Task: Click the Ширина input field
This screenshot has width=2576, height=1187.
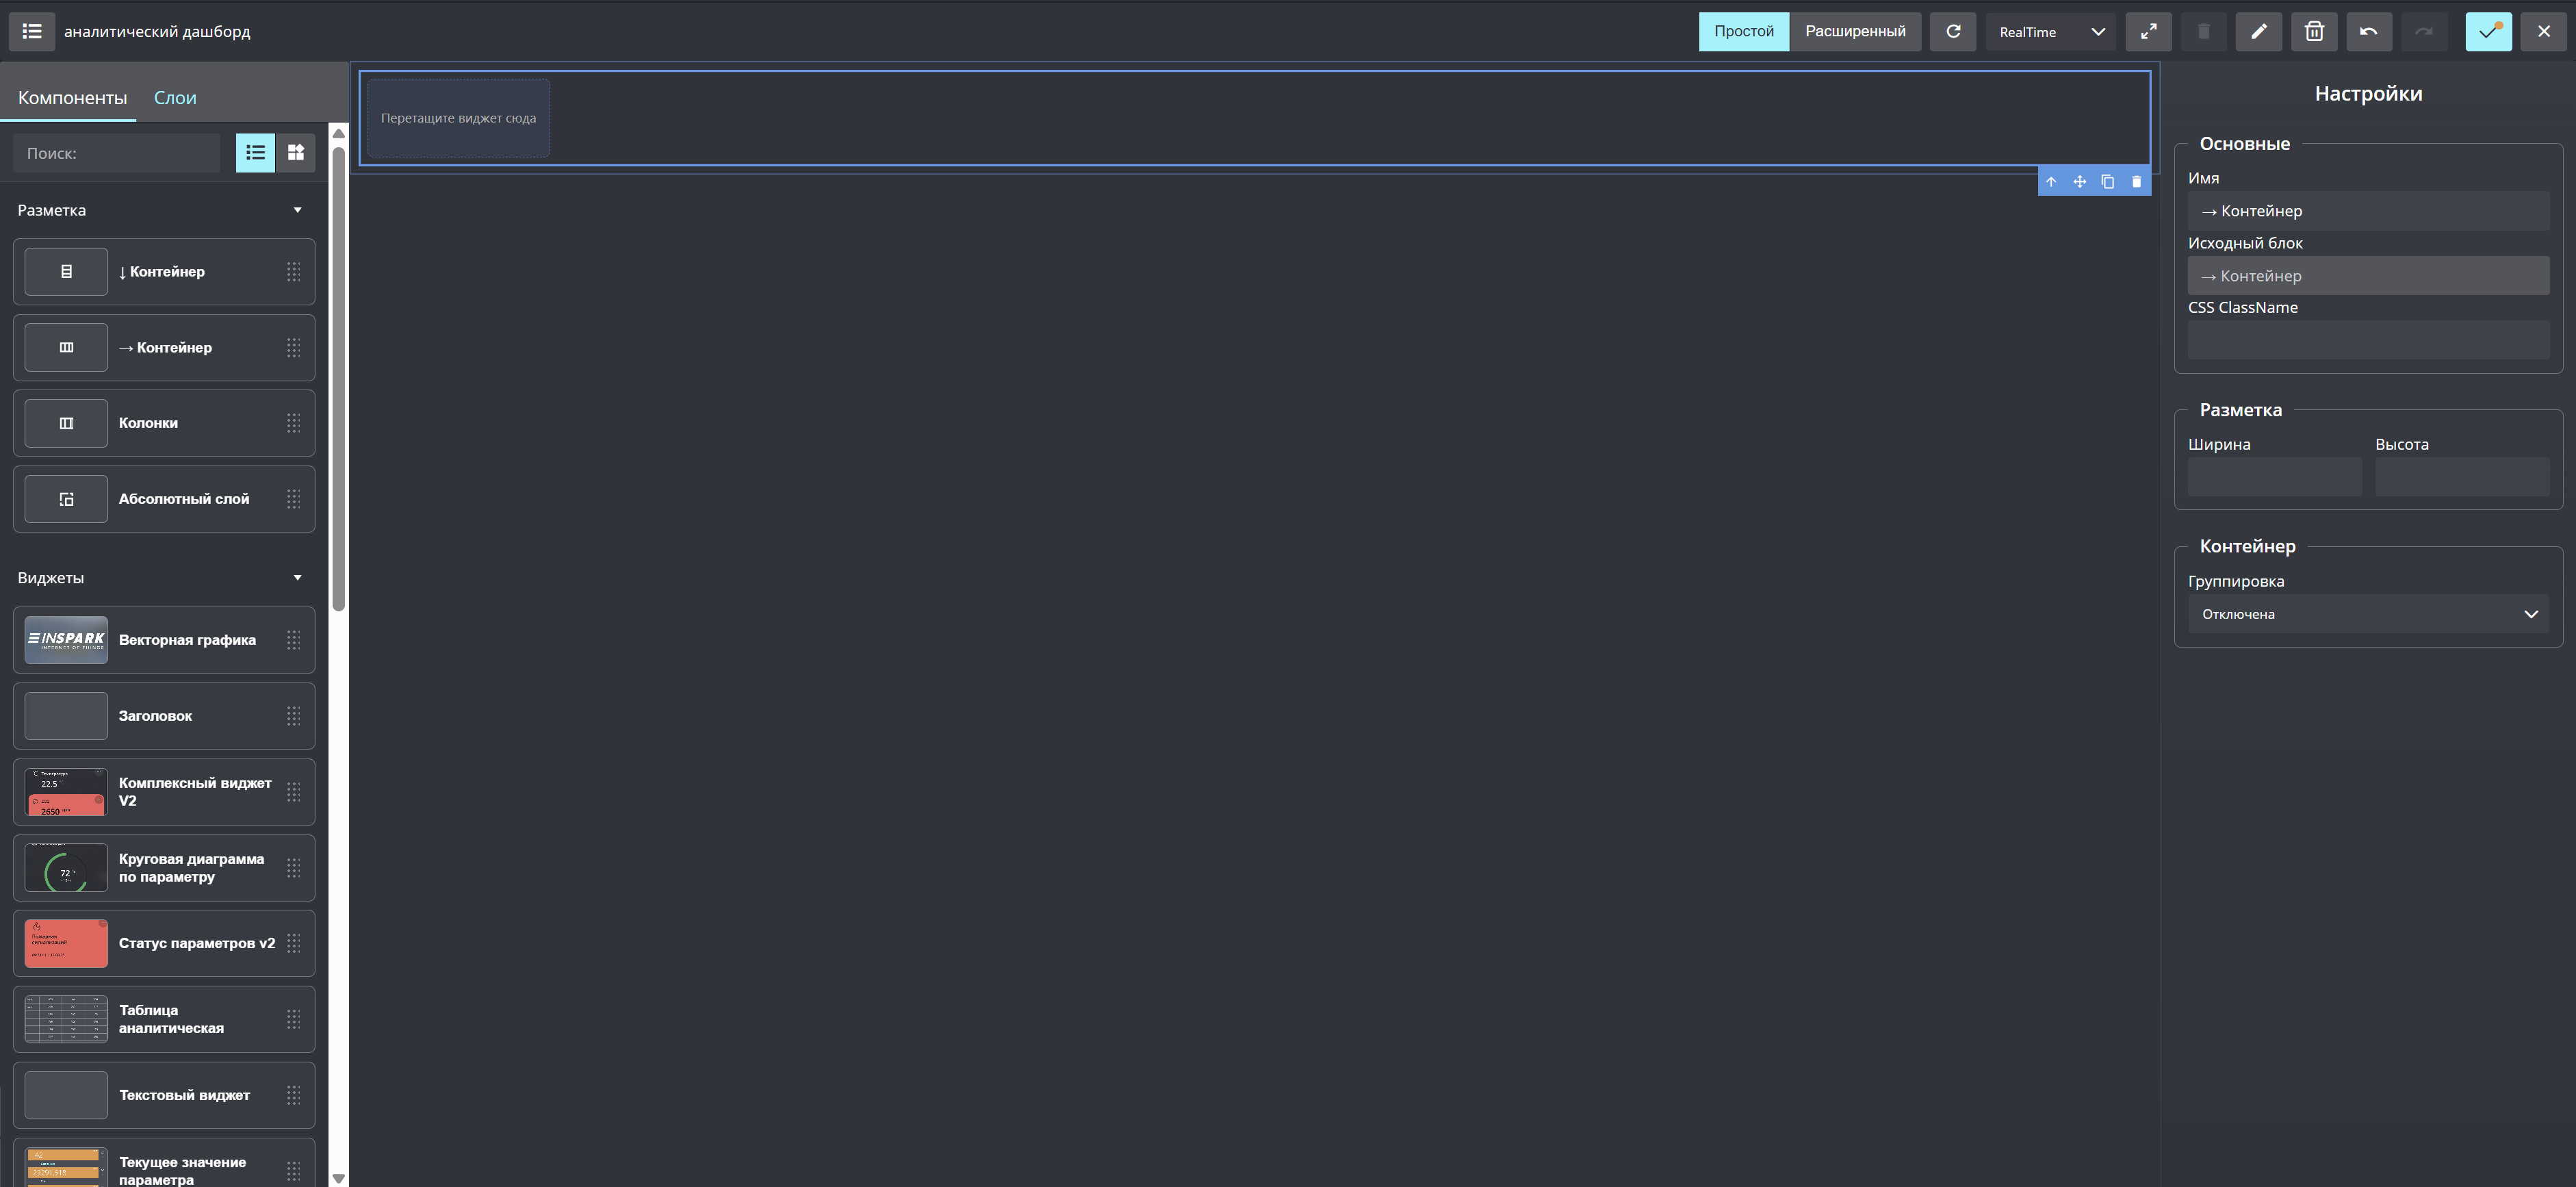Action: (2274, 477)
